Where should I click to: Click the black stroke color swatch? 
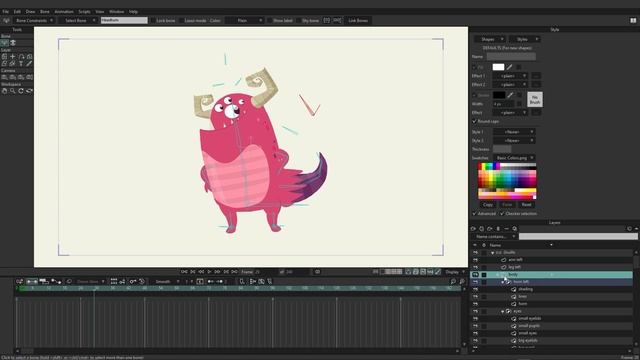point(499,95)
